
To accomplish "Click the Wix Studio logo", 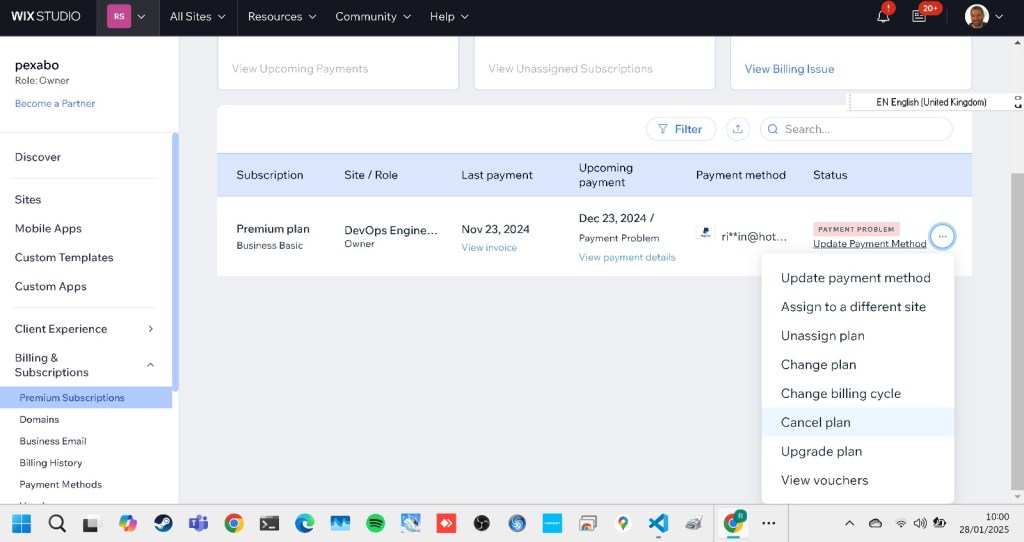I will point(46,16).
